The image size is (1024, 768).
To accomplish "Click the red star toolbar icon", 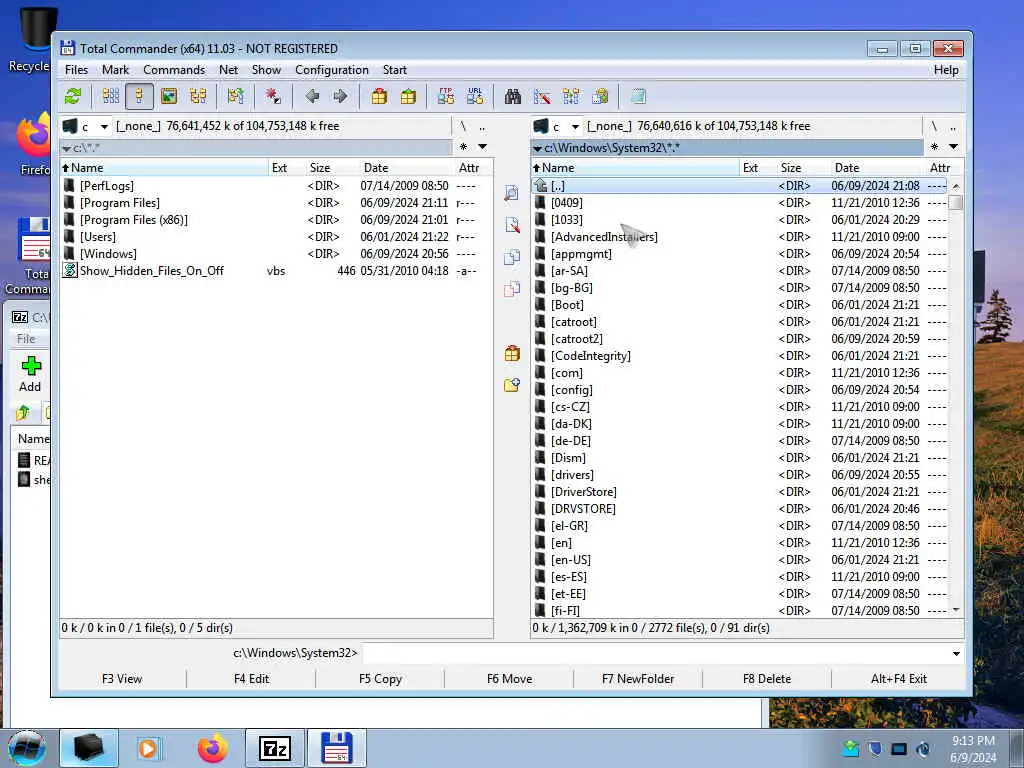I will [273, 97].
